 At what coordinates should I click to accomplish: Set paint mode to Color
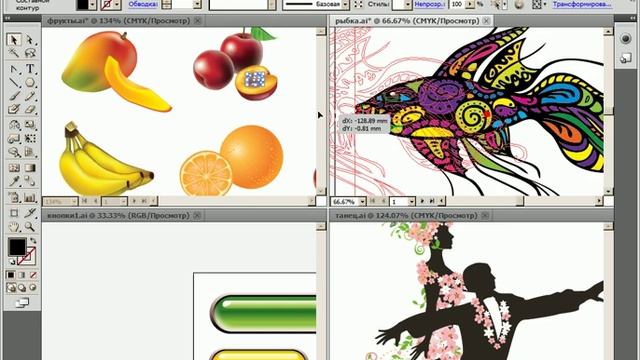coord(11,275)
